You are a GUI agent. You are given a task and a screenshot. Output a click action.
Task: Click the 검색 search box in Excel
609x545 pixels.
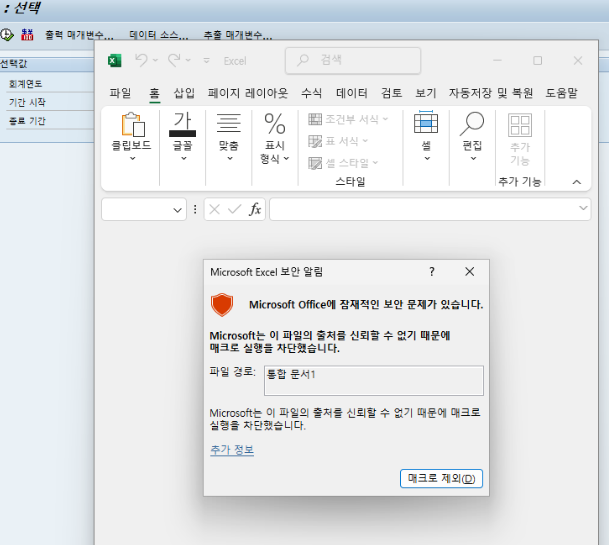353,61
